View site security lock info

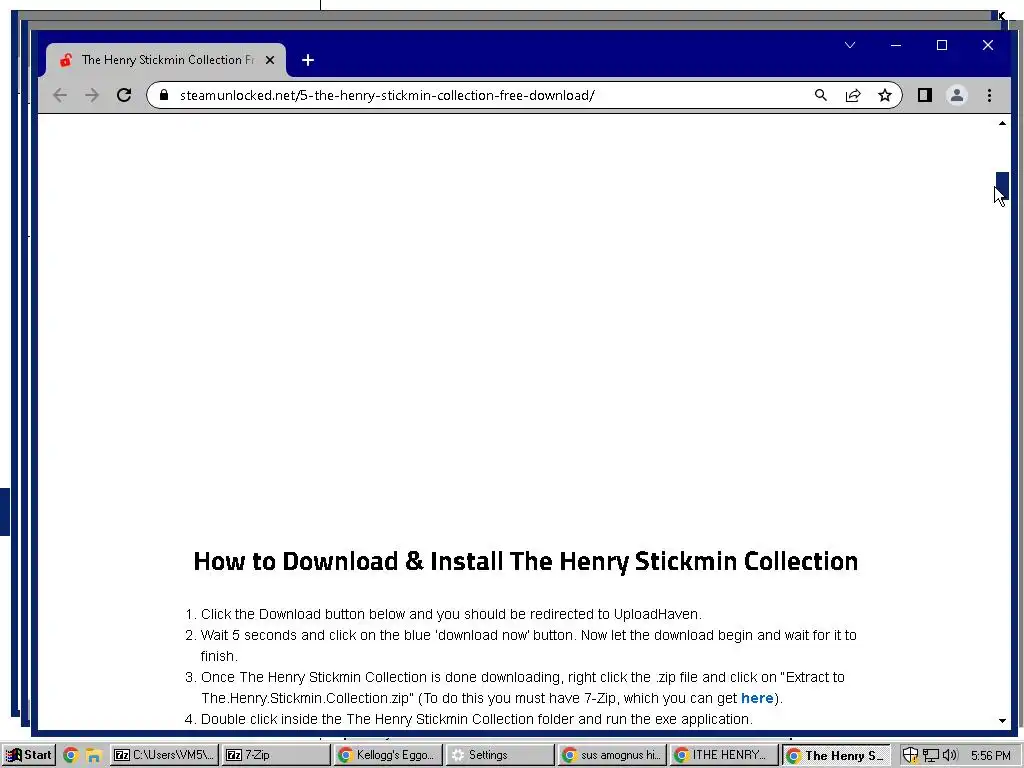164,95
